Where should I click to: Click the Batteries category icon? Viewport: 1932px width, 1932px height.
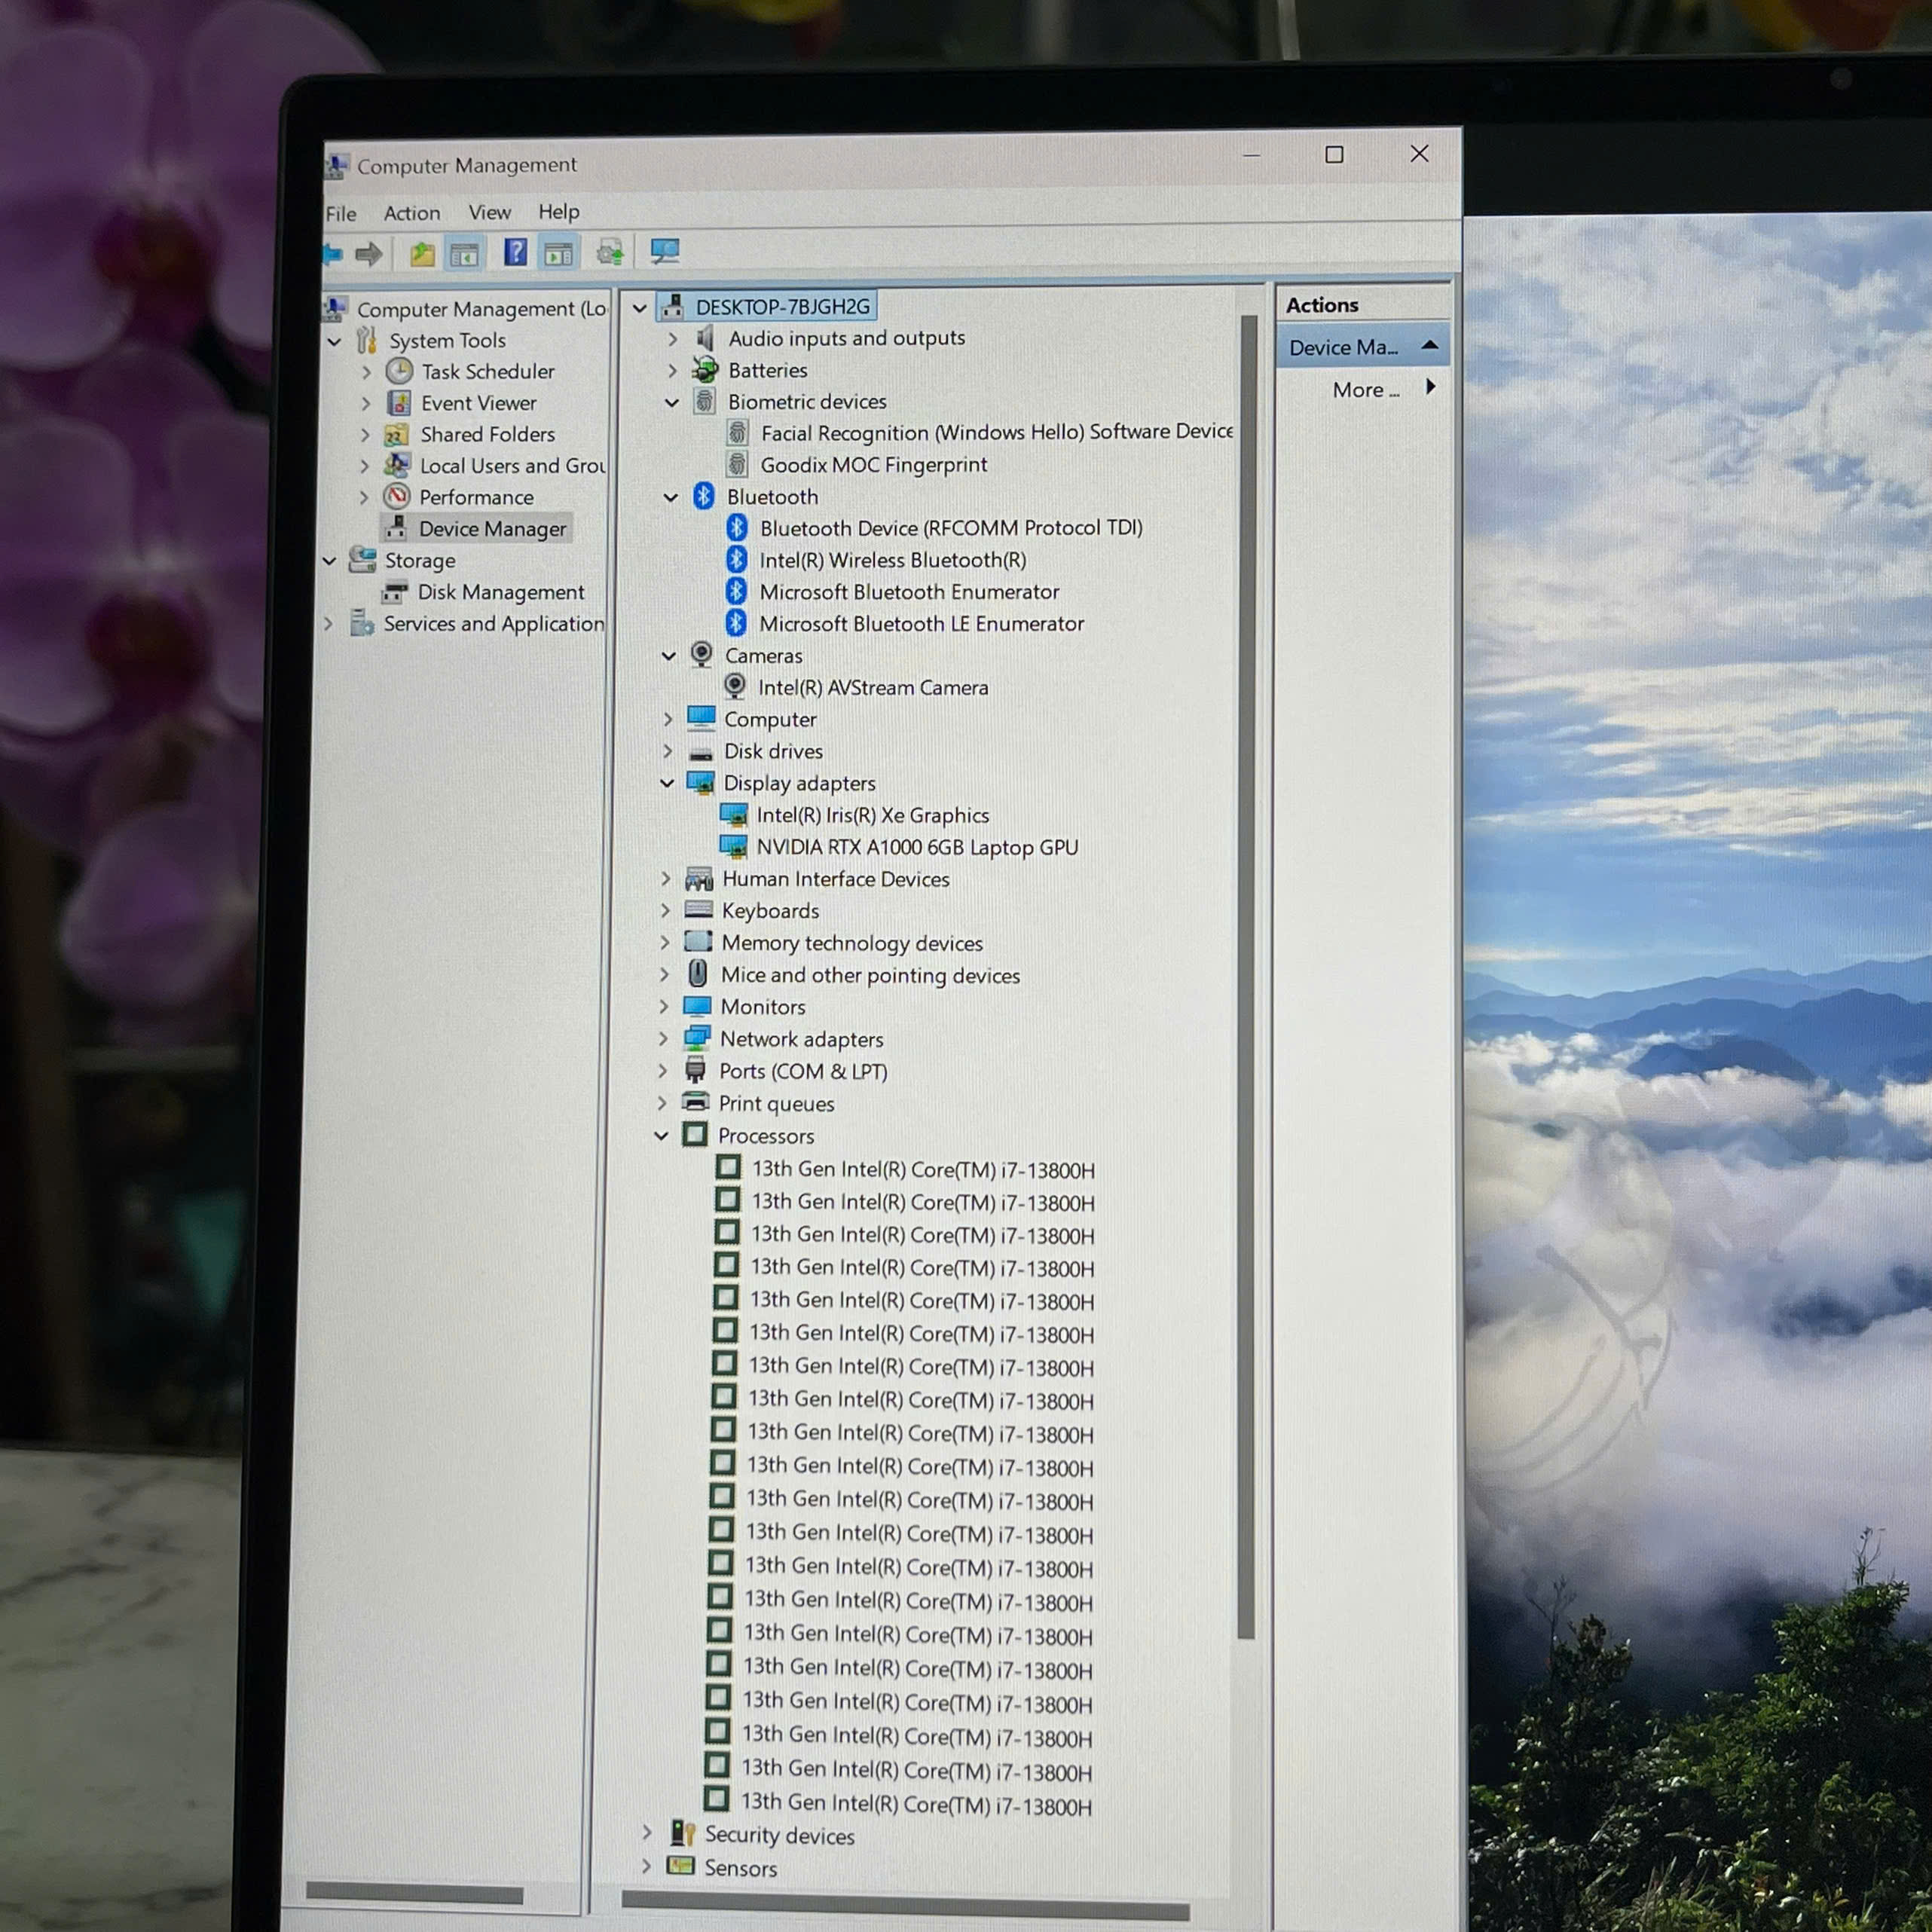[706, 369]
